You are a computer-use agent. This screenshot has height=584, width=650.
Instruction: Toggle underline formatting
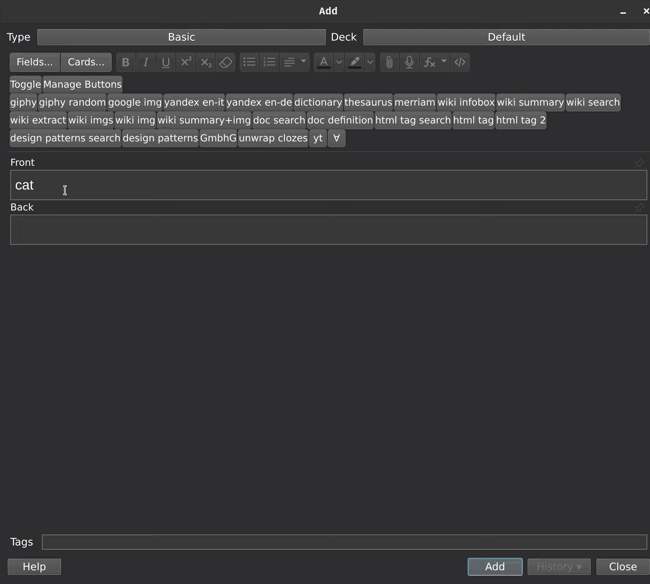(165, 62)
